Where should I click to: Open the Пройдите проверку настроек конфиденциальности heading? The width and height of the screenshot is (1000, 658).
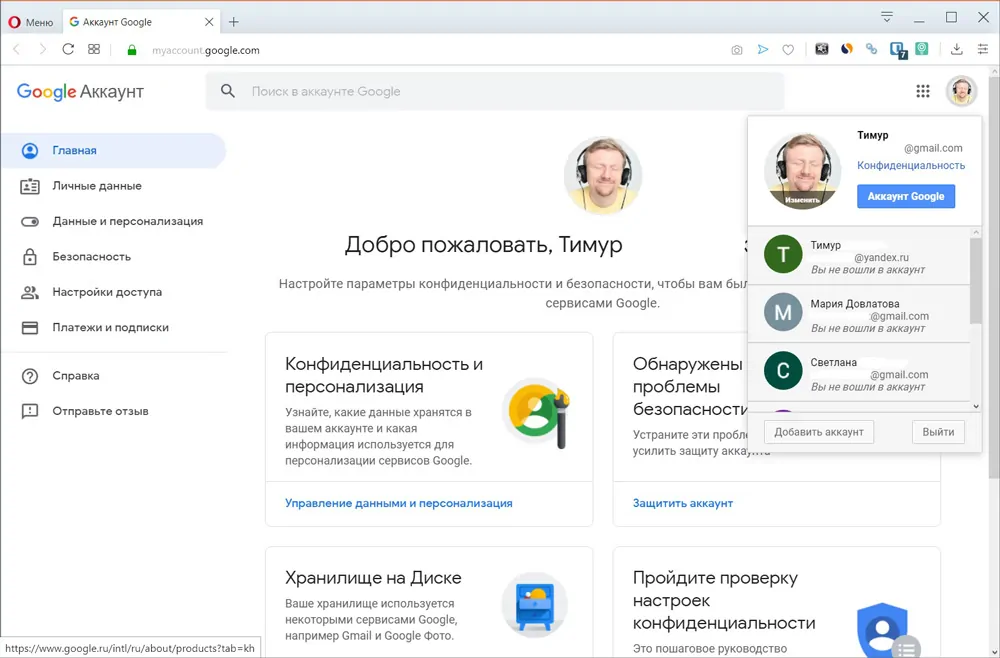pyautogui.click(x=724, y=600)
